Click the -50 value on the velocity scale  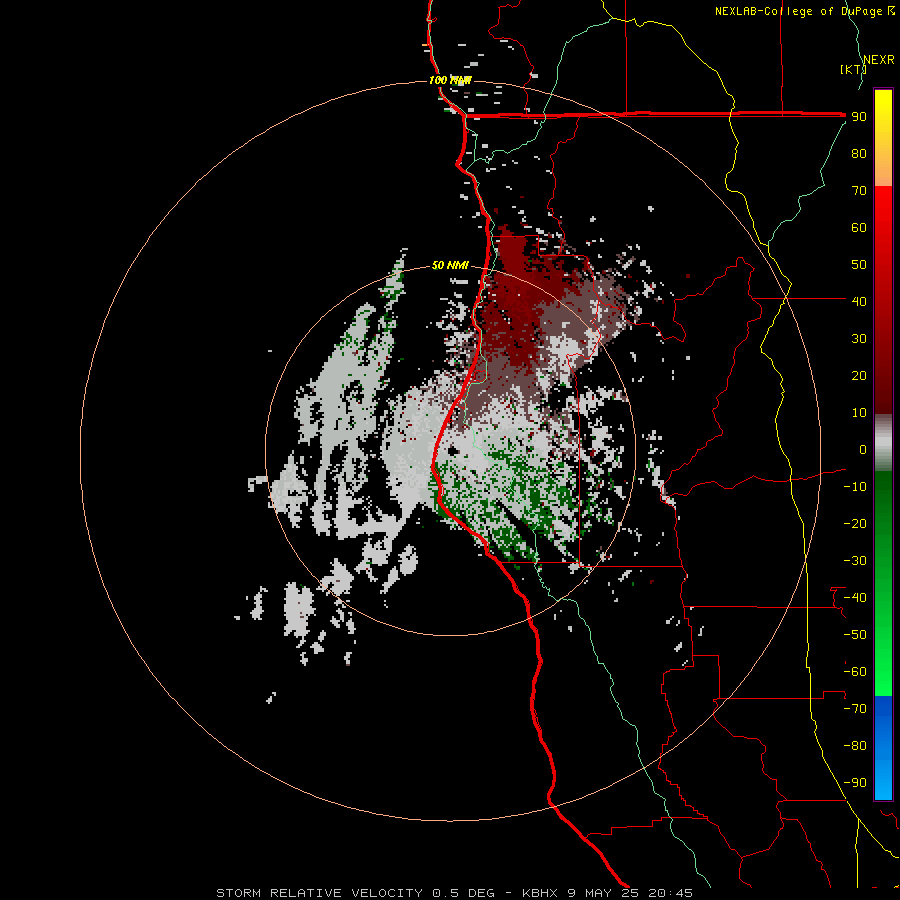[855, 635]
